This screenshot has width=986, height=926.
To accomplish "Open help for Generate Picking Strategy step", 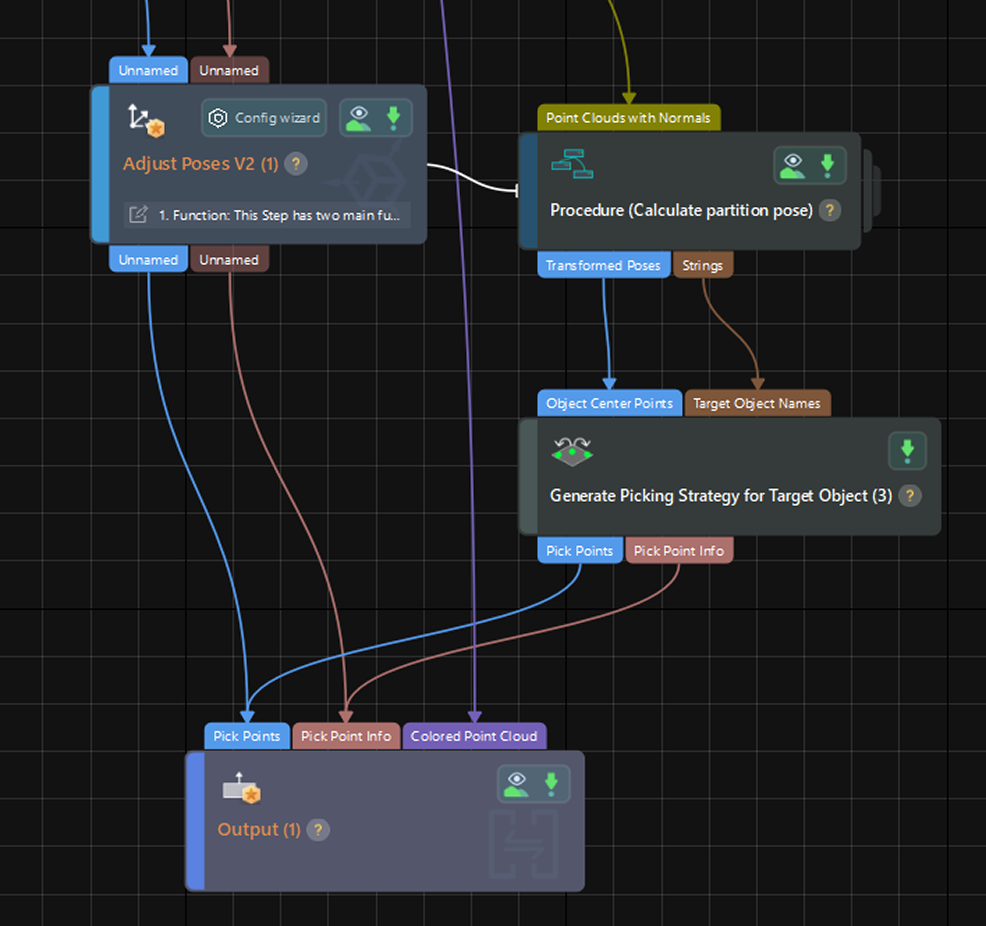I will pos(910,496).
